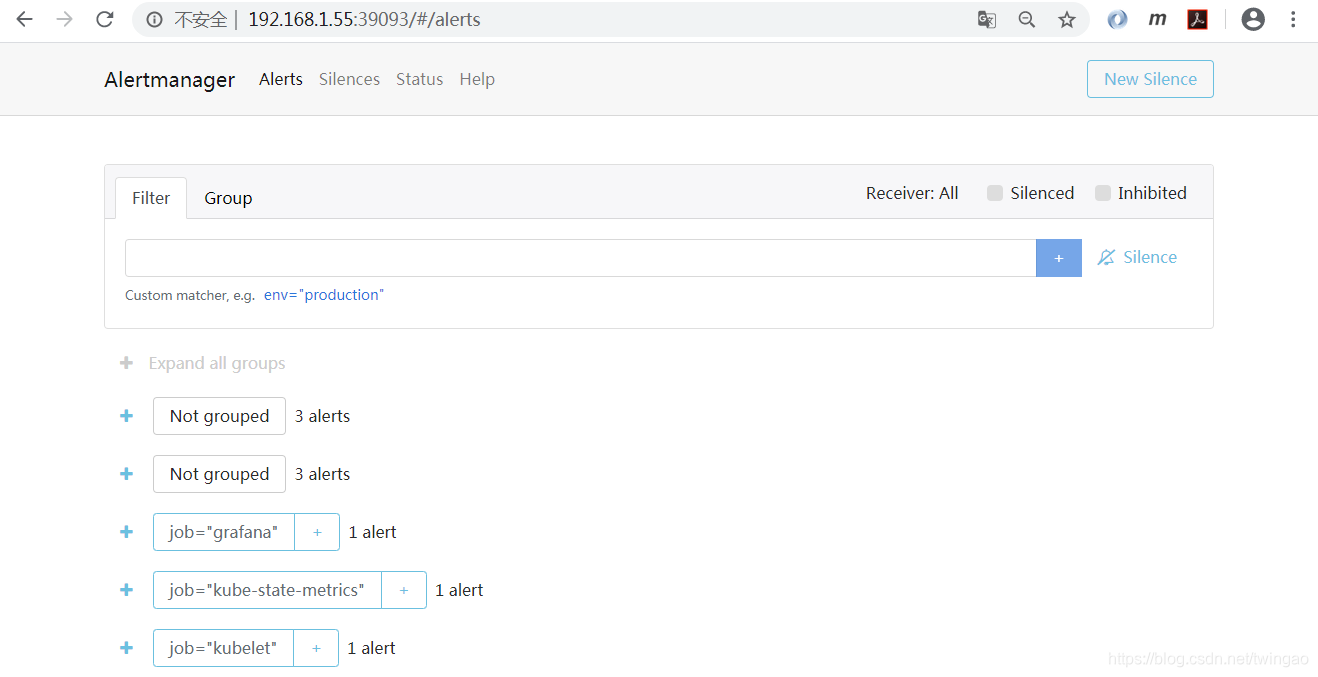Click the first Not grouped label button

pyautogui.click(x=219, y=416)
